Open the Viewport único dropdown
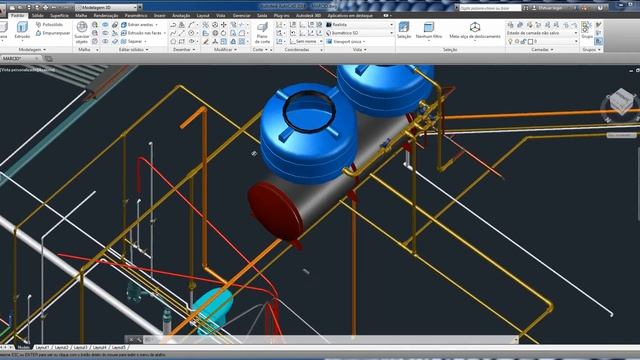The height and width of the screenshot is (360, 640). [346, 41]
